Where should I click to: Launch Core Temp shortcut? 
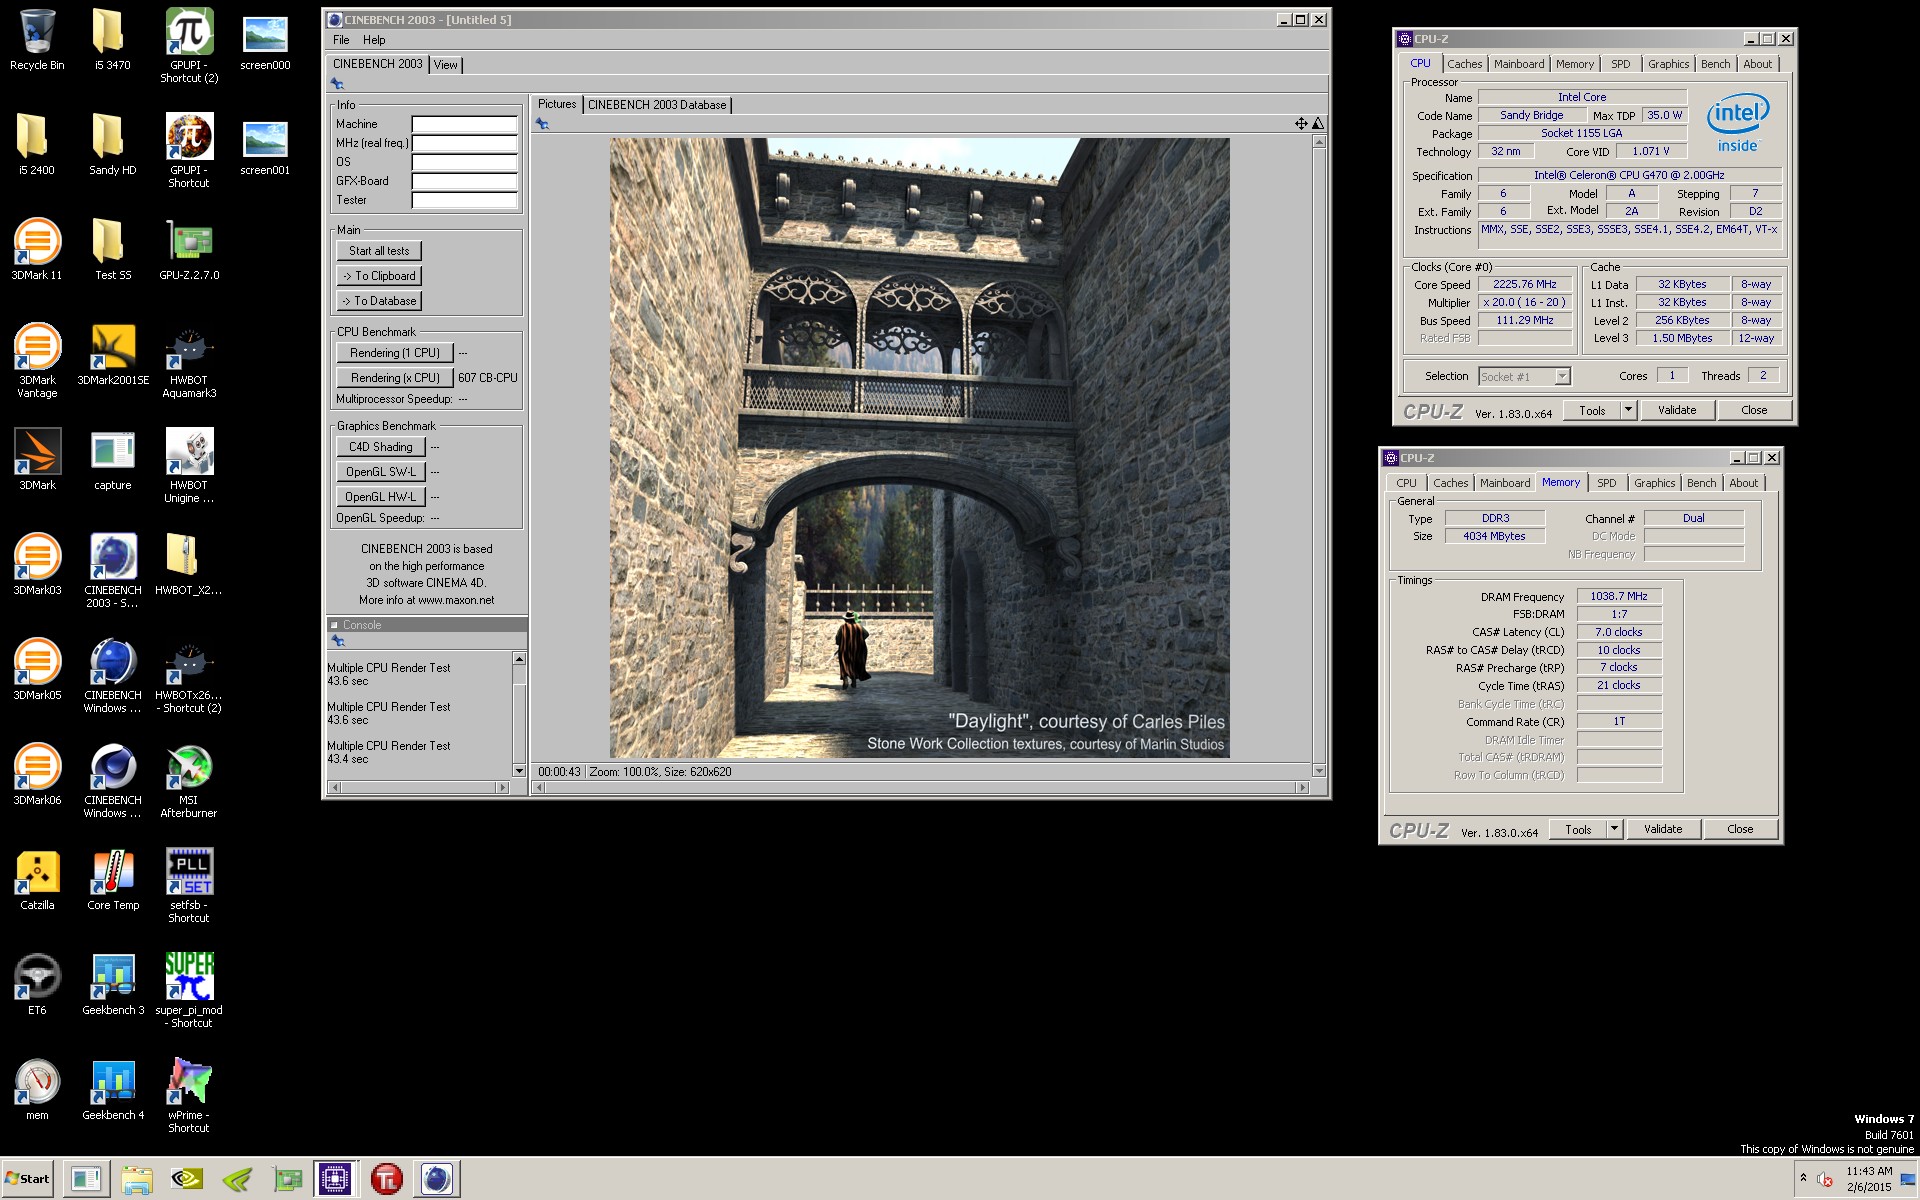pos(113,880)
